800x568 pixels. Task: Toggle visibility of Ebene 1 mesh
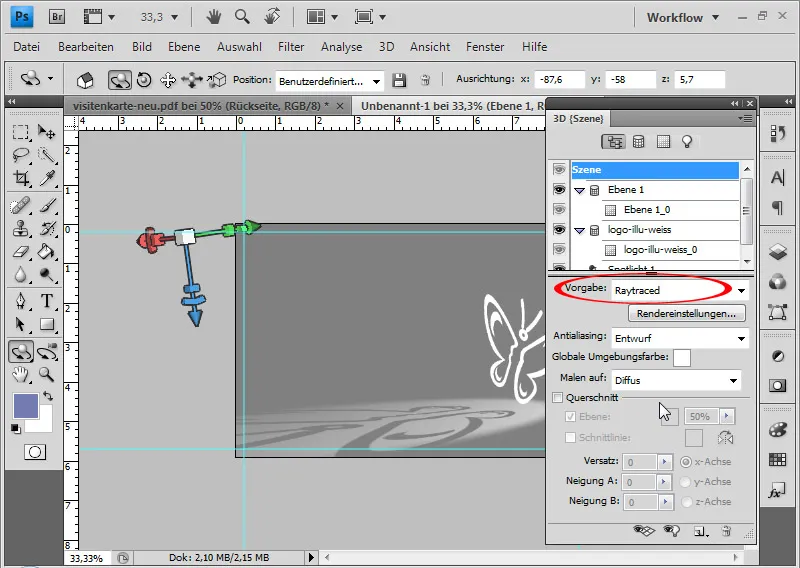559,190
